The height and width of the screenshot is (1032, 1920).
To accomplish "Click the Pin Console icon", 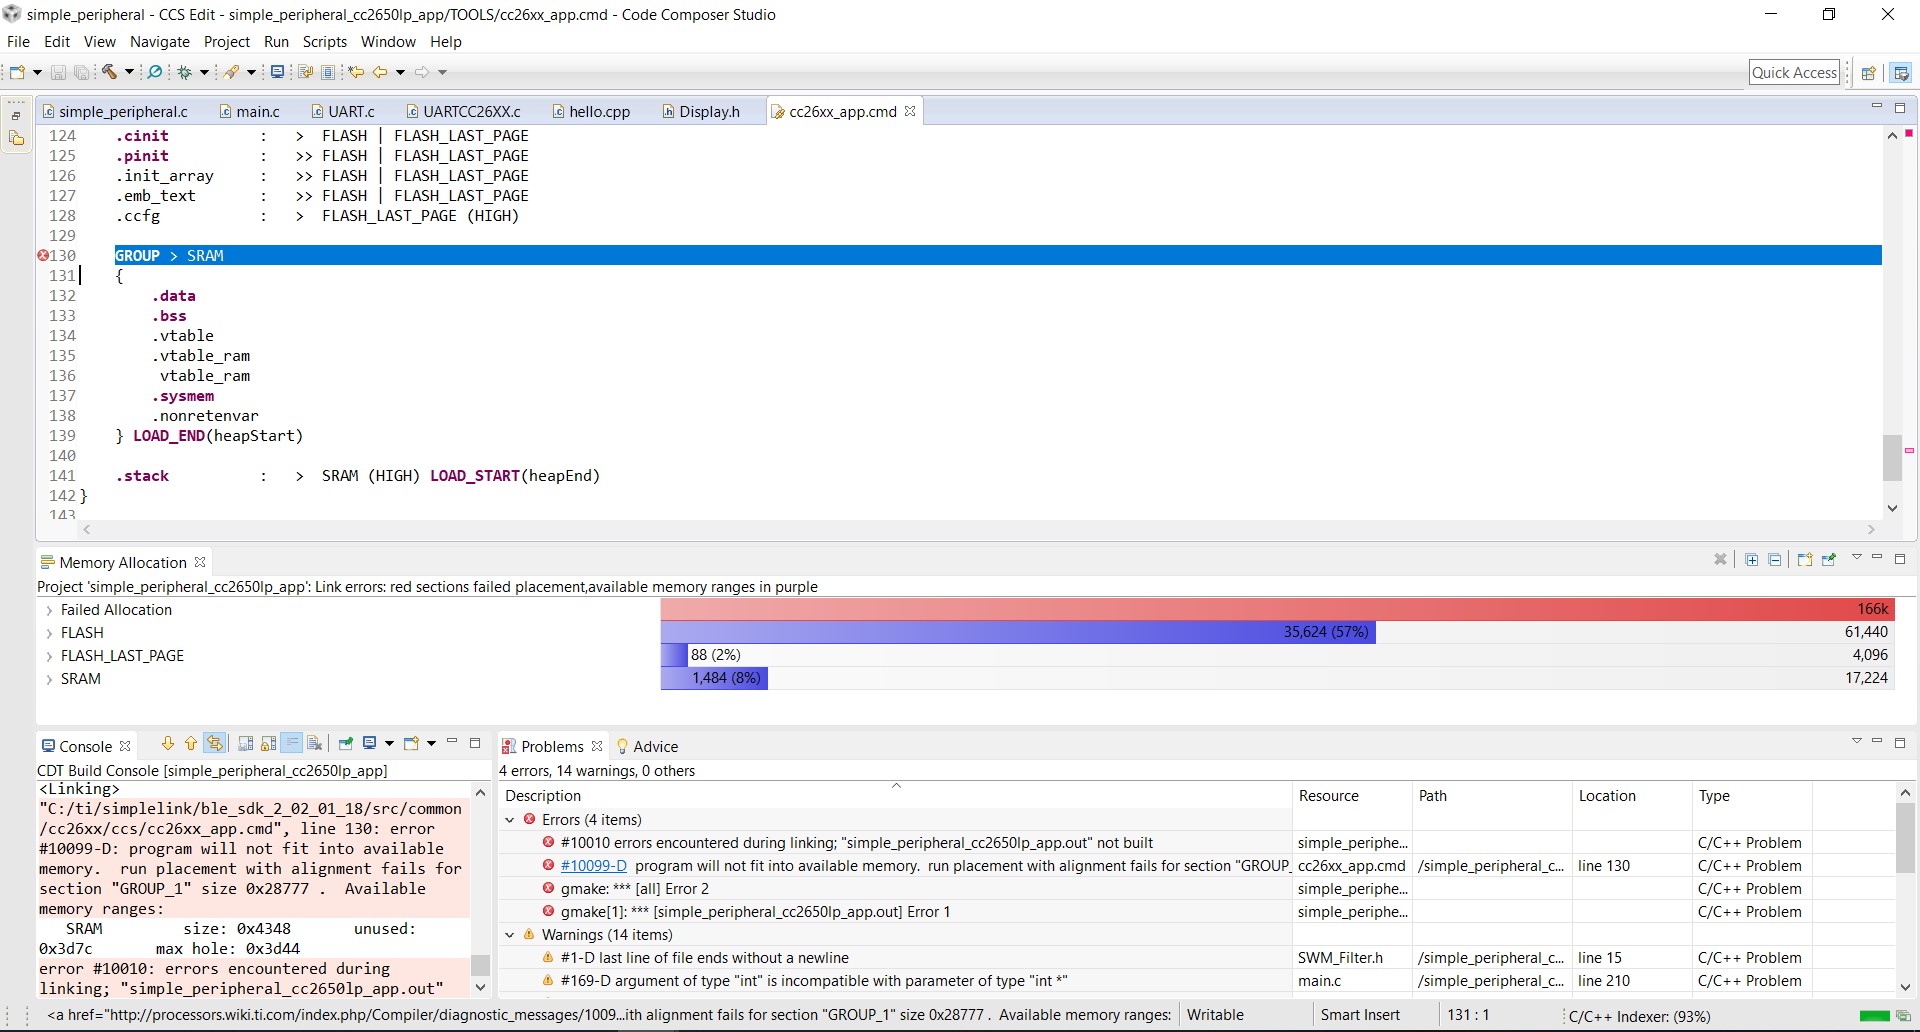I will (x=345, y=743).
